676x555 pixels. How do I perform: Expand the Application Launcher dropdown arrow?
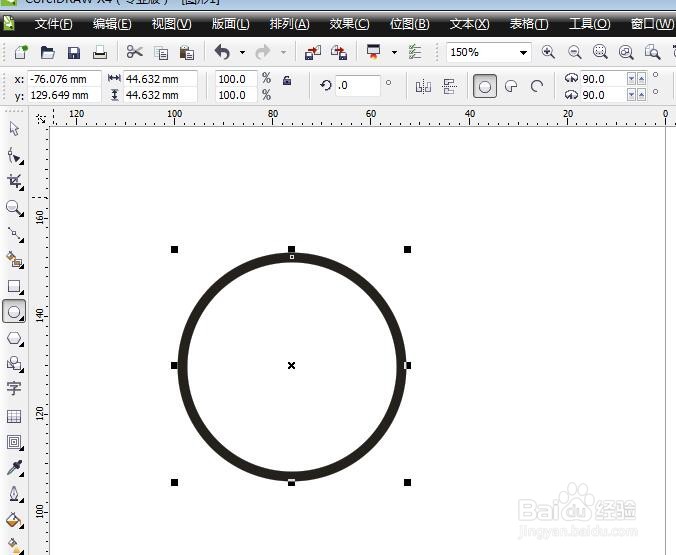pos(394,53)
